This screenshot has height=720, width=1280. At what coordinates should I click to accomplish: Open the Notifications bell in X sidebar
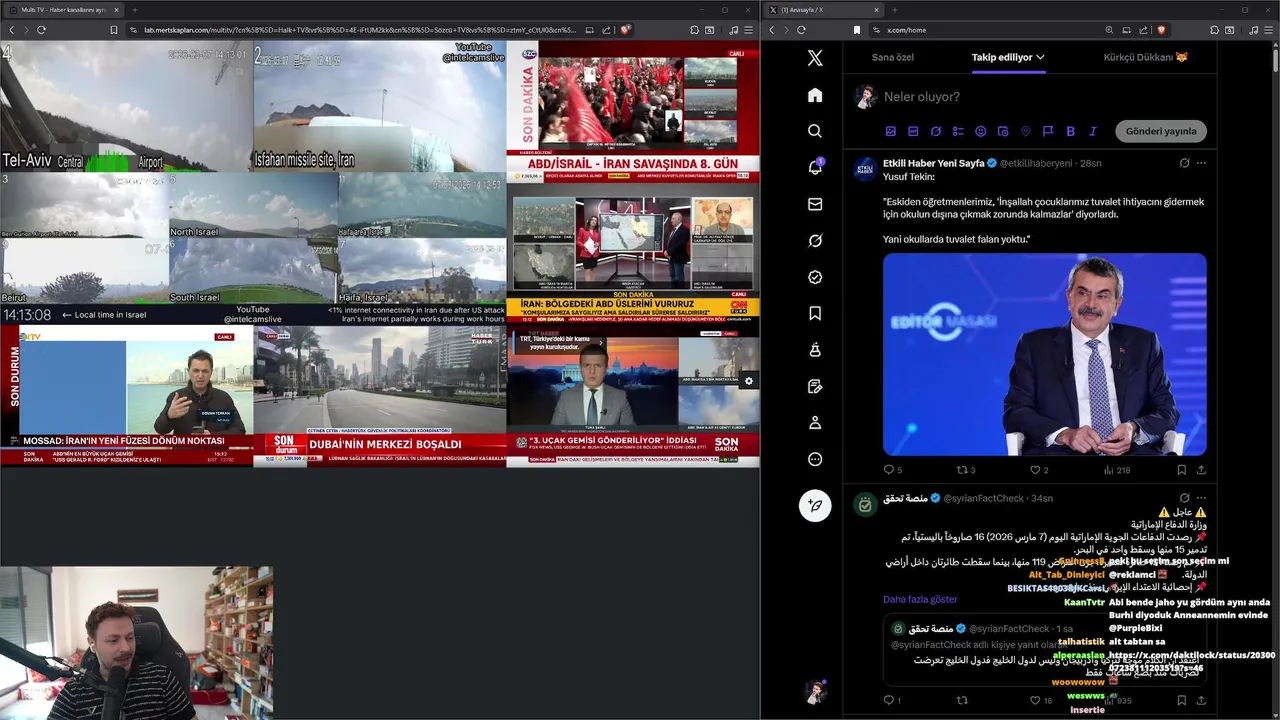[x=815, y=167]
